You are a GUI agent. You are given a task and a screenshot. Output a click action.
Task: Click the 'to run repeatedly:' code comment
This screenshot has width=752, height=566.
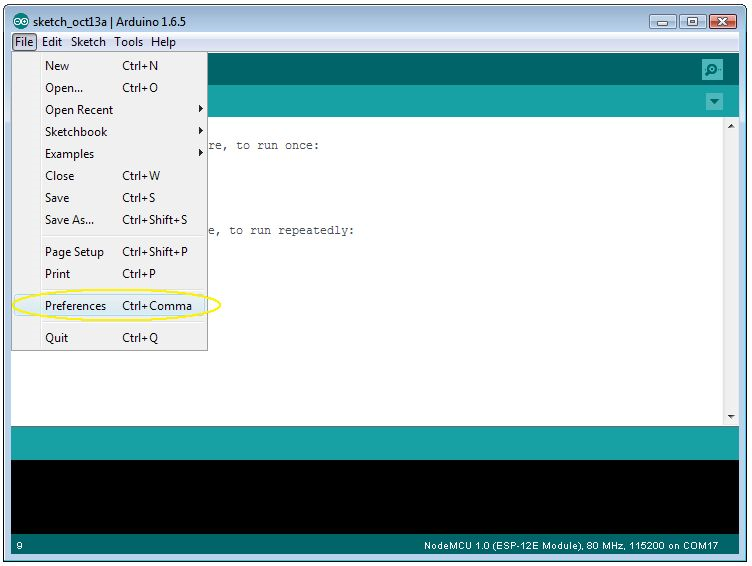tap(291, 231)
